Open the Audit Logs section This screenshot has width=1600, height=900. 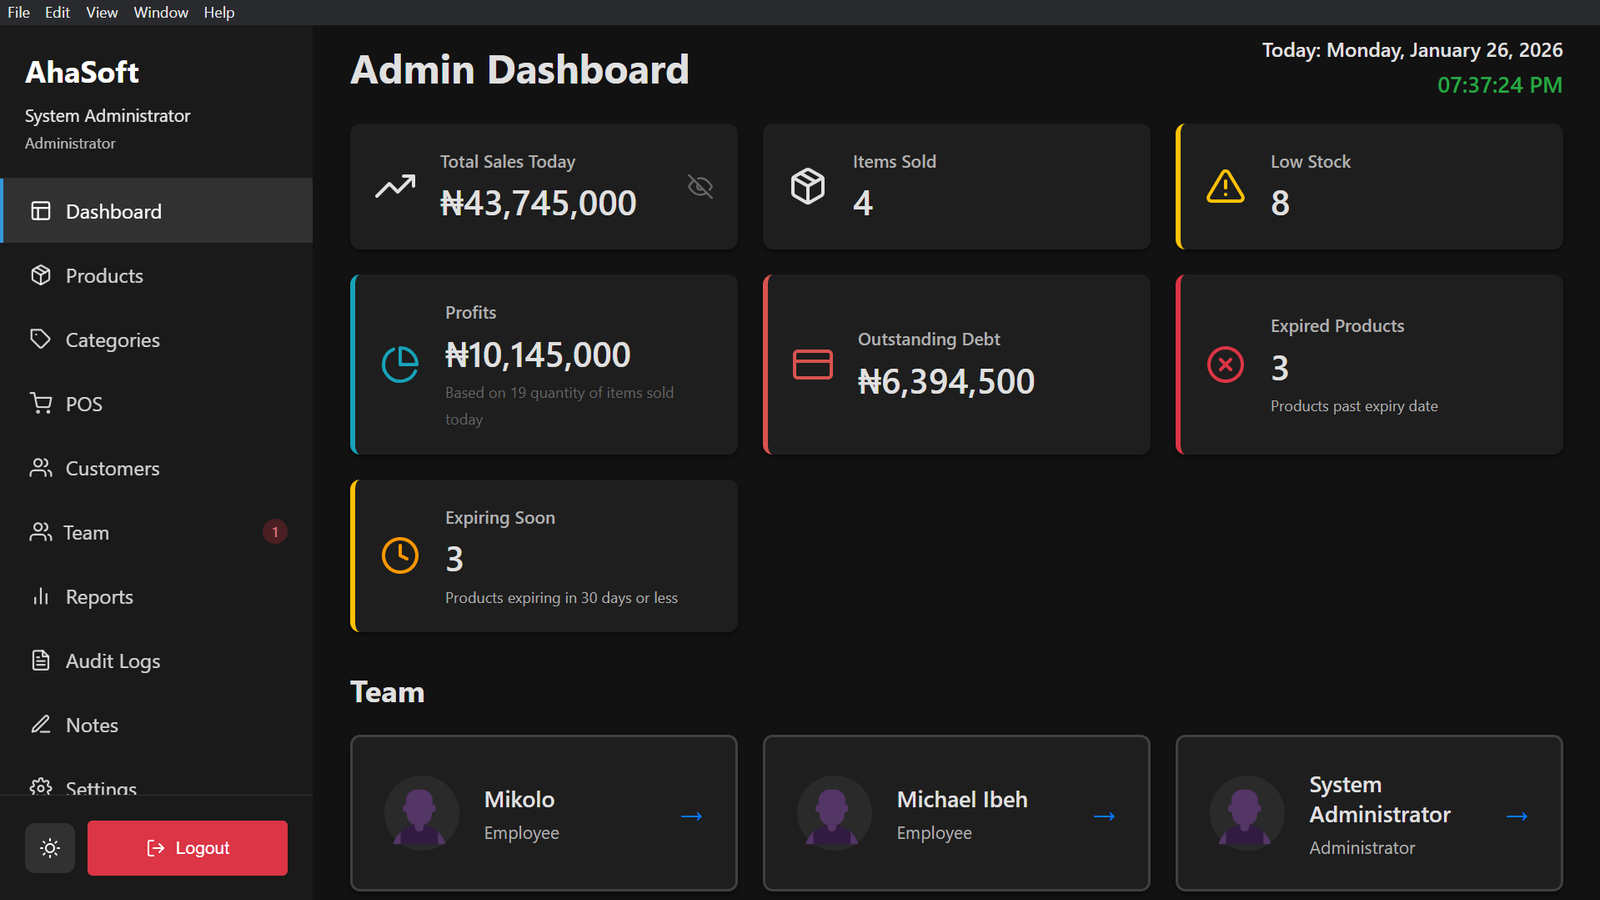pyautogui.click(x=112, y=660)
